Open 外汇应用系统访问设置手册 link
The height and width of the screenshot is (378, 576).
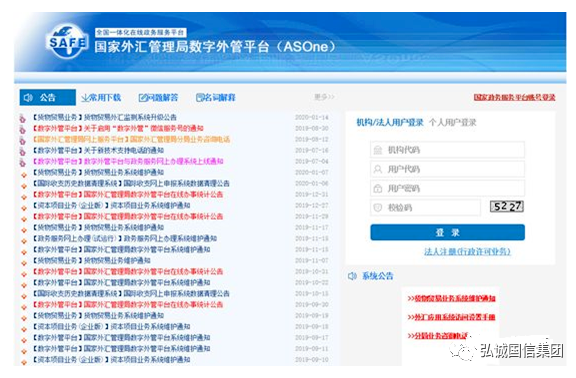click(451, 317)
